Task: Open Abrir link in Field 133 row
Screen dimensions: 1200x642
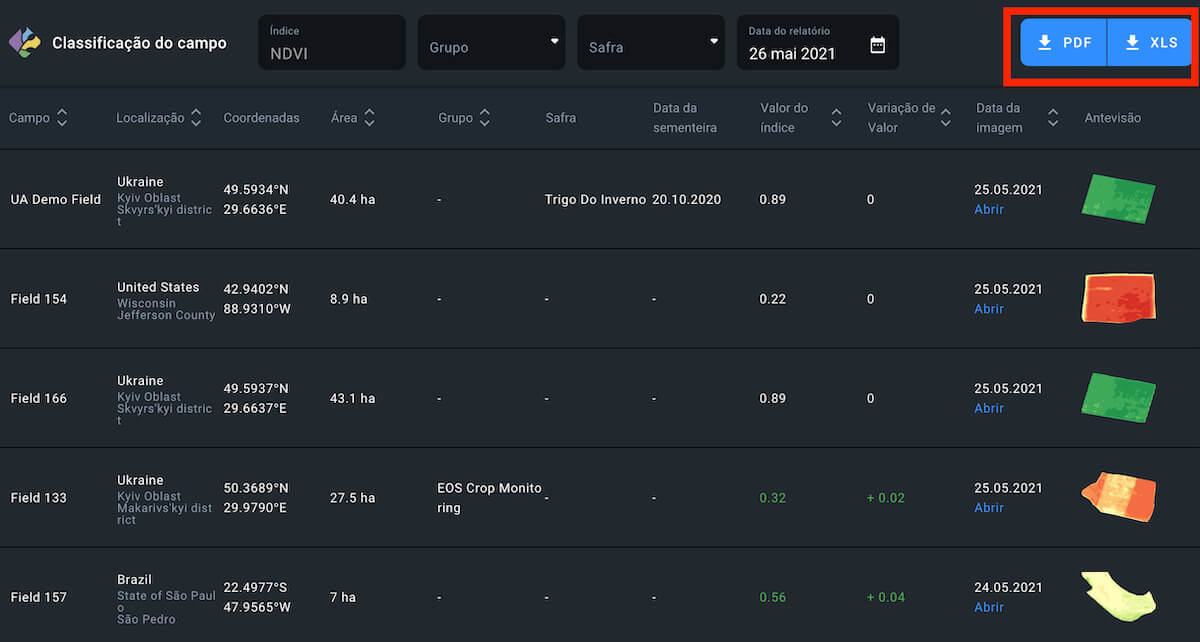Action: pyautogui.click(x=989, y=508)
